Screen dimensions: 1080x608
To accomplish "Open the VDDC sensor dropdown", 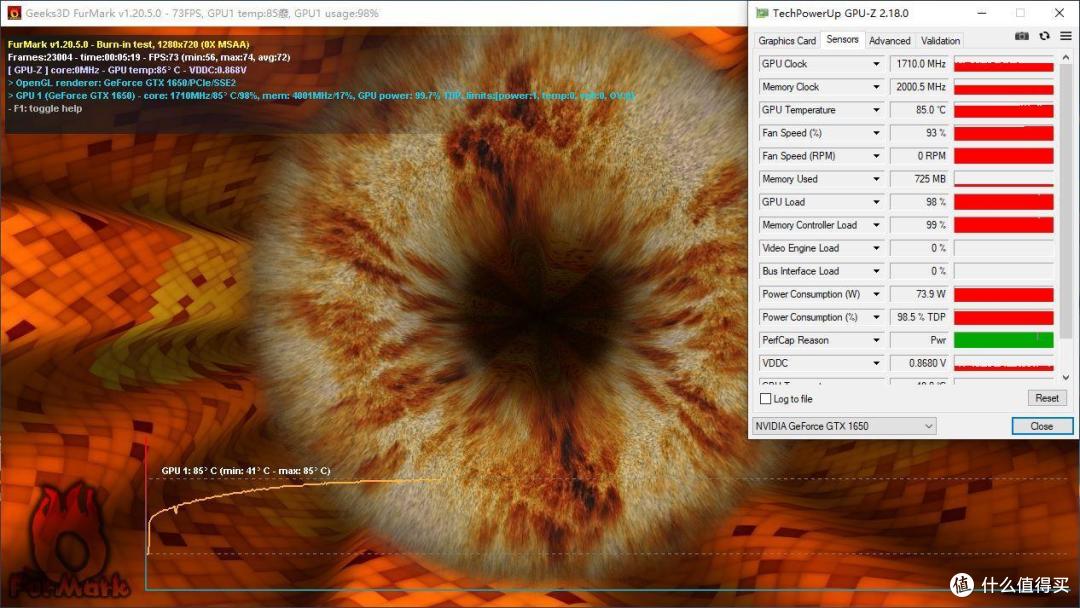I will pos(876,364).
